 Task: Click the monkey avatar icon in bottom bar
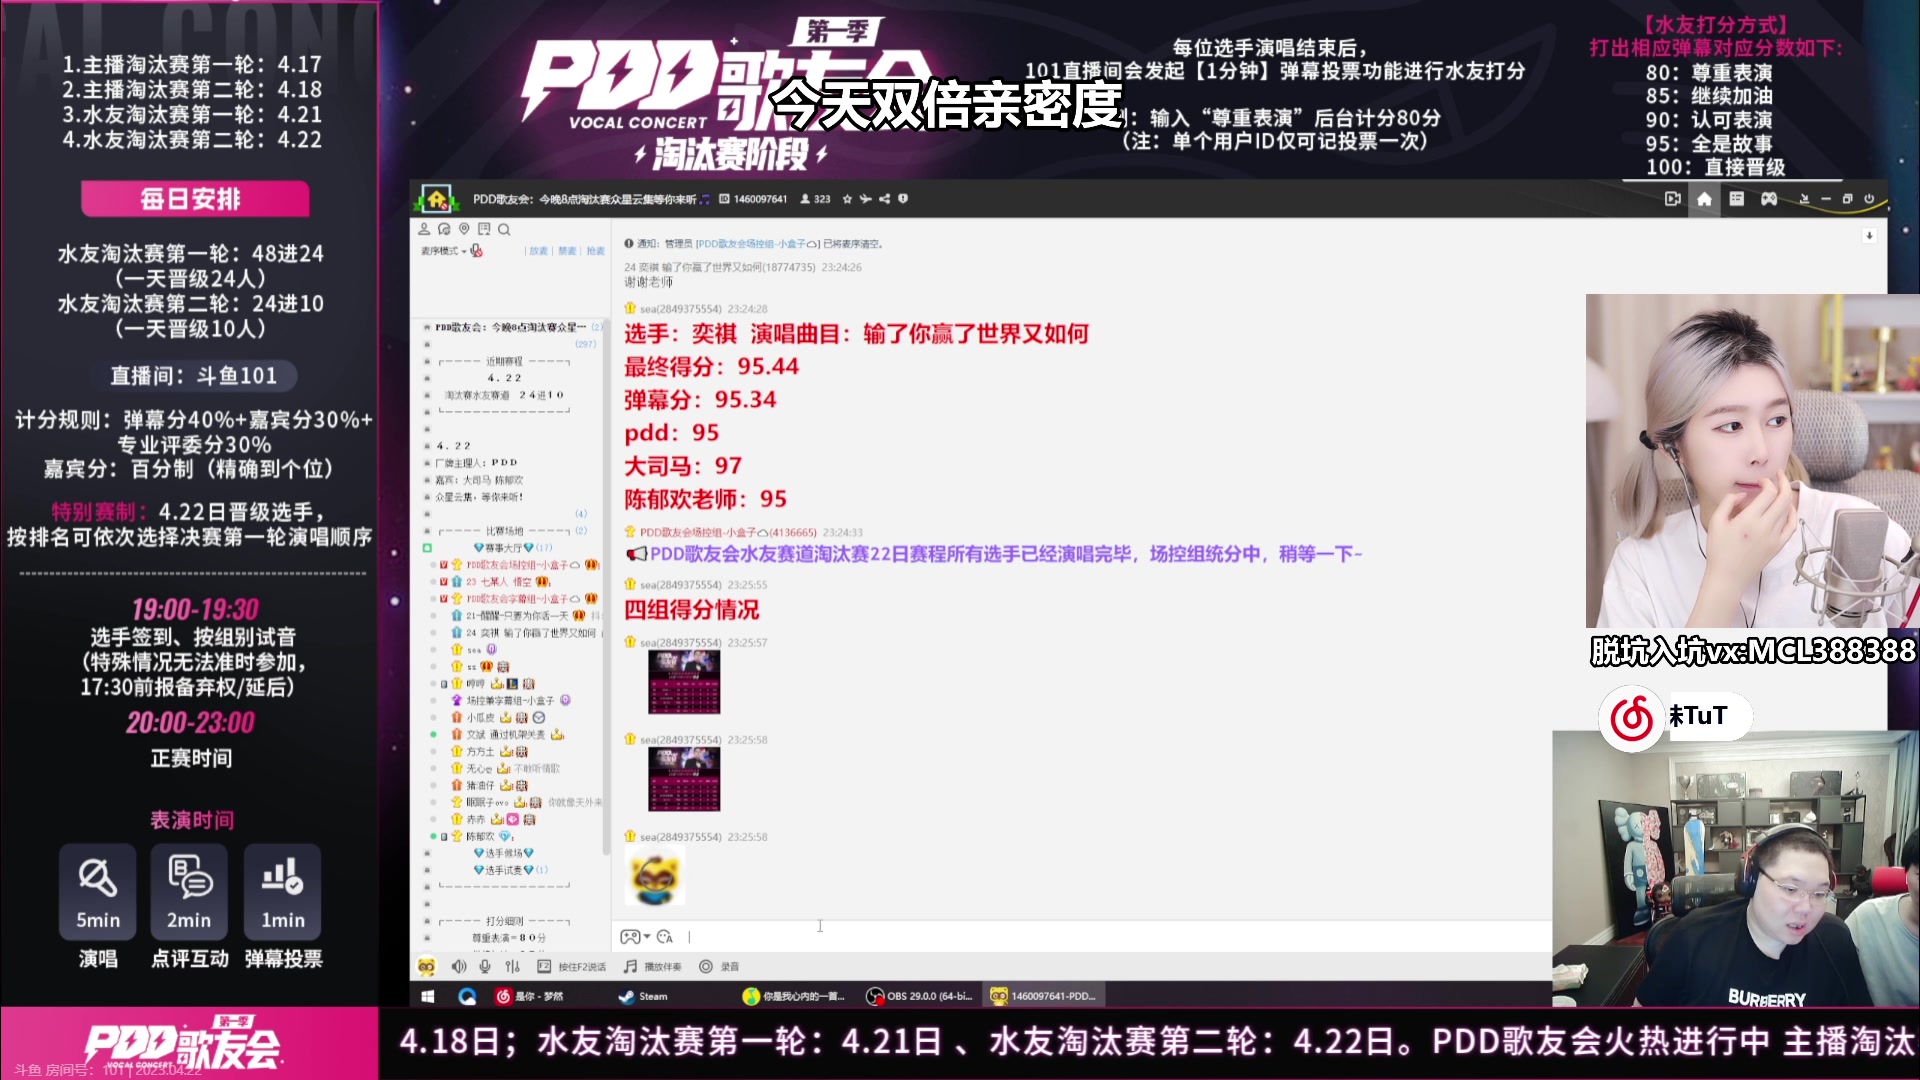pyautogui.click(x=427, y=966)
